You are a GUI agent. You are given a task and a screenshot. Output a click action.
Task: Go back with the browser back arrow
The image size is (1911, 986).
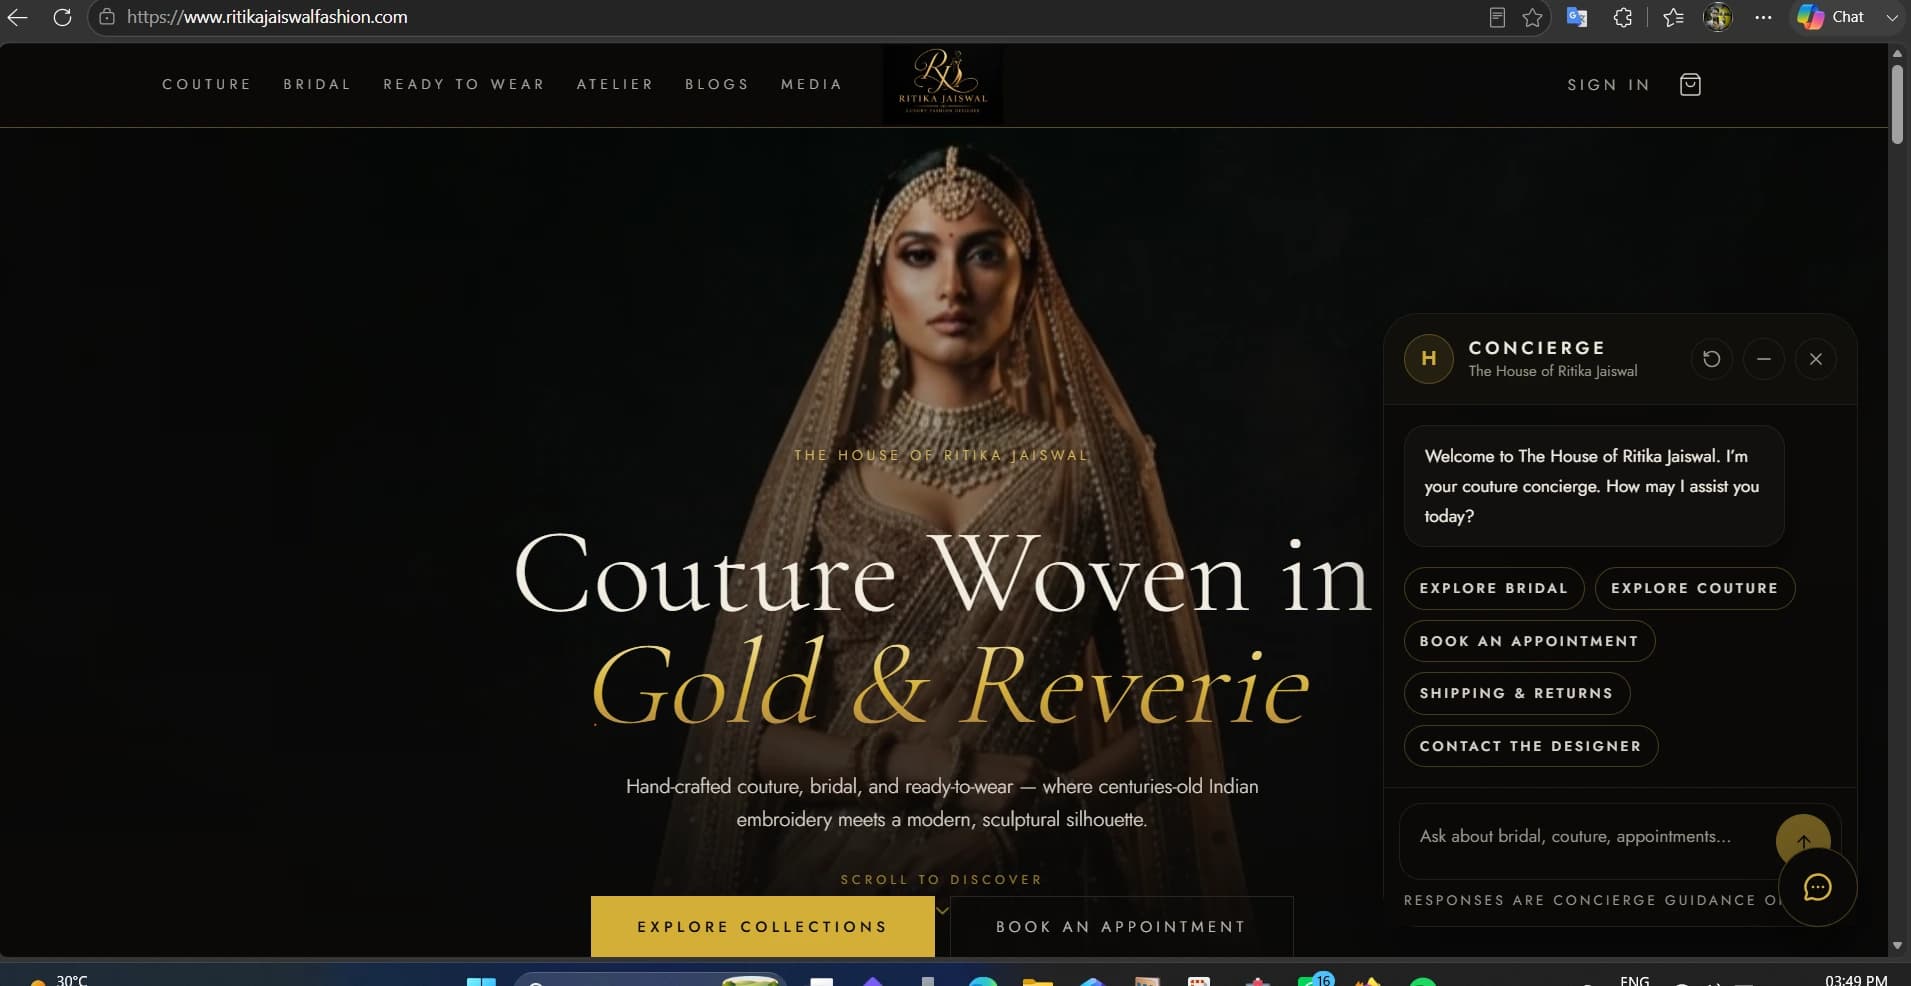click(x=18, y=17)
